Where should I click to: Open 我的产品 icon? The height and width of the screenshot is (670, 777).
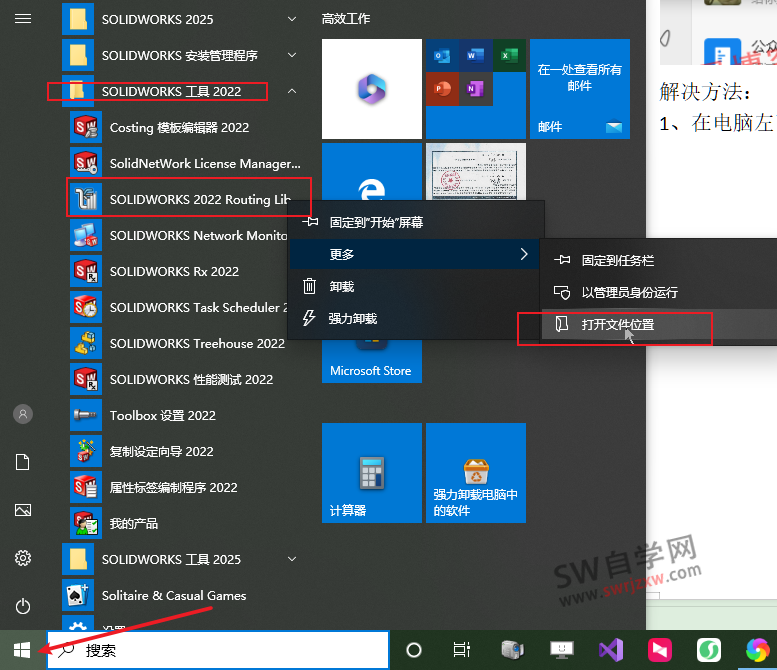pos(86,523)
